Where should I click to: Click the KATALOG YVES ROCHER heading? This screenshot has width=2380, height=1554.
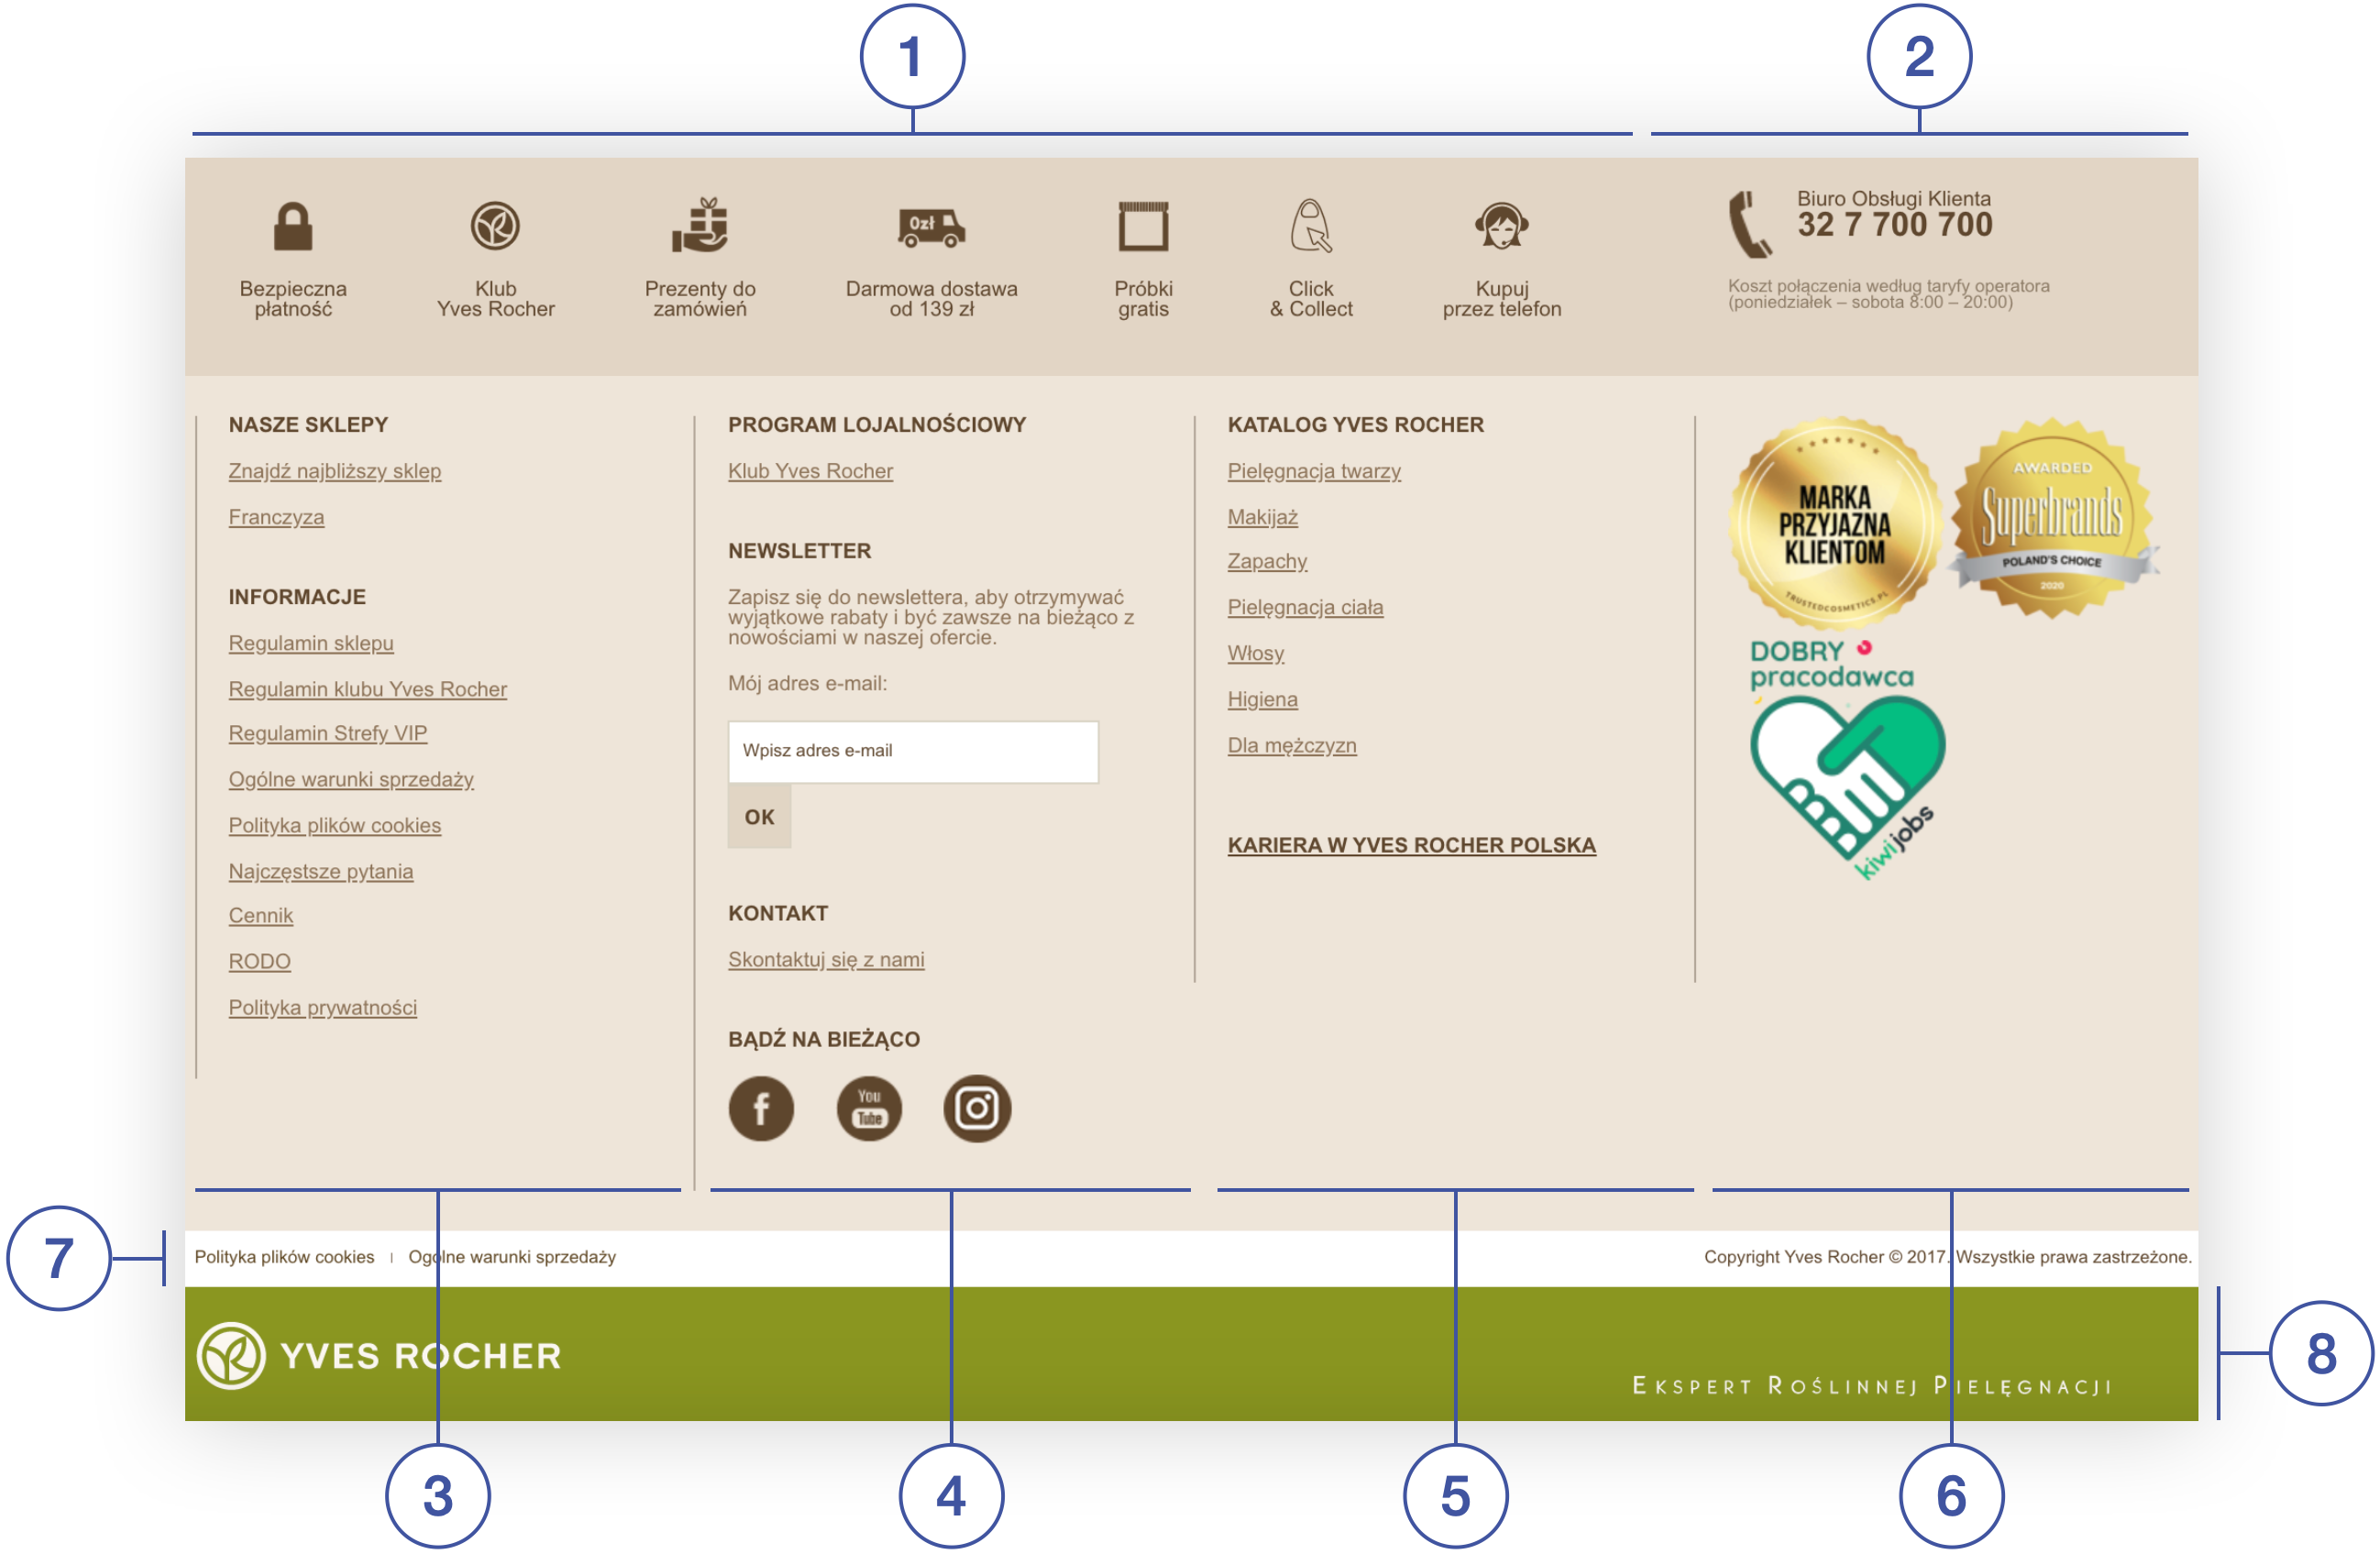(x=1355, y=425)
